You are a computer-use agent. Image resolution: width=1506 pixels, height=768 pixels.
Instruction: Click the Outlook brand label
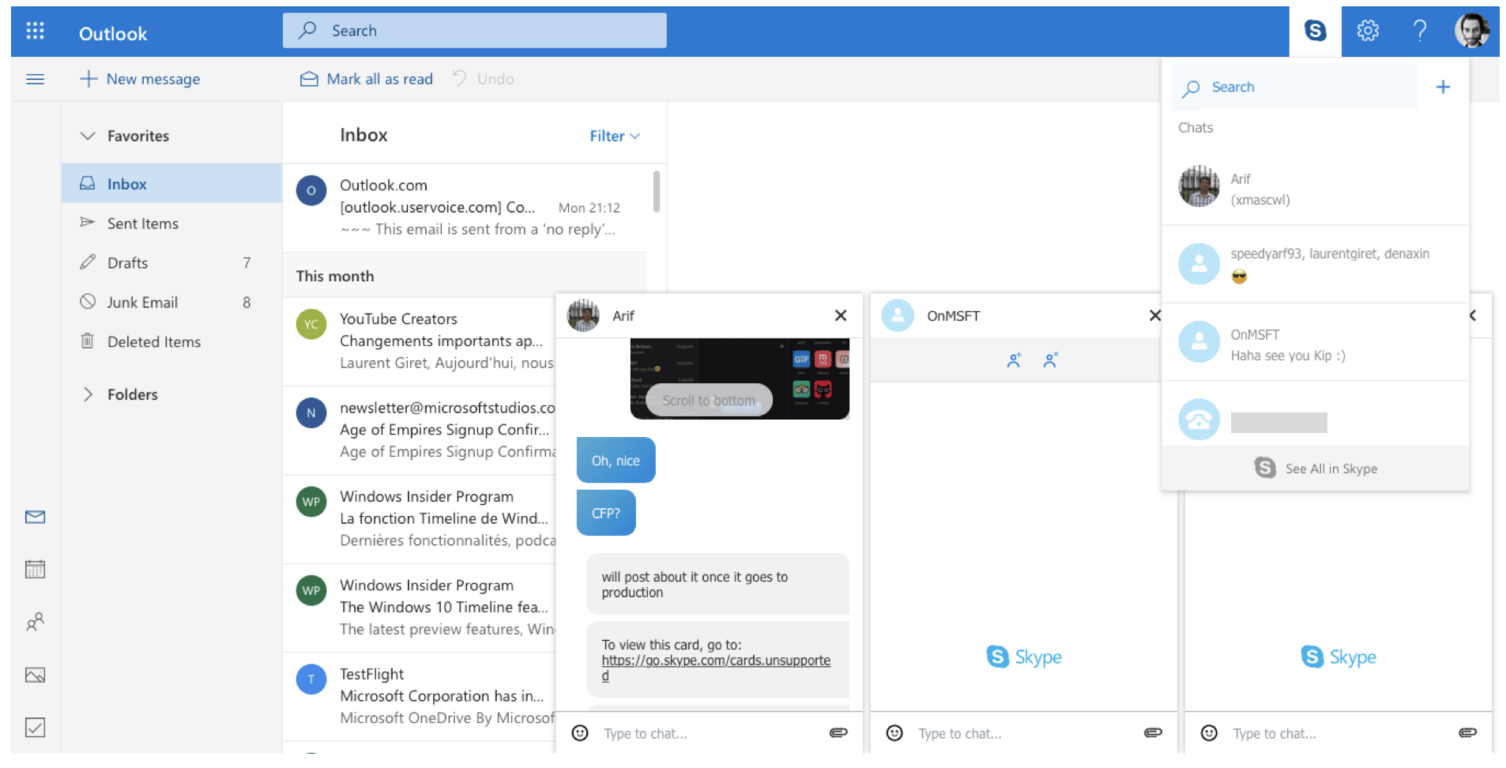pos(113,33)
